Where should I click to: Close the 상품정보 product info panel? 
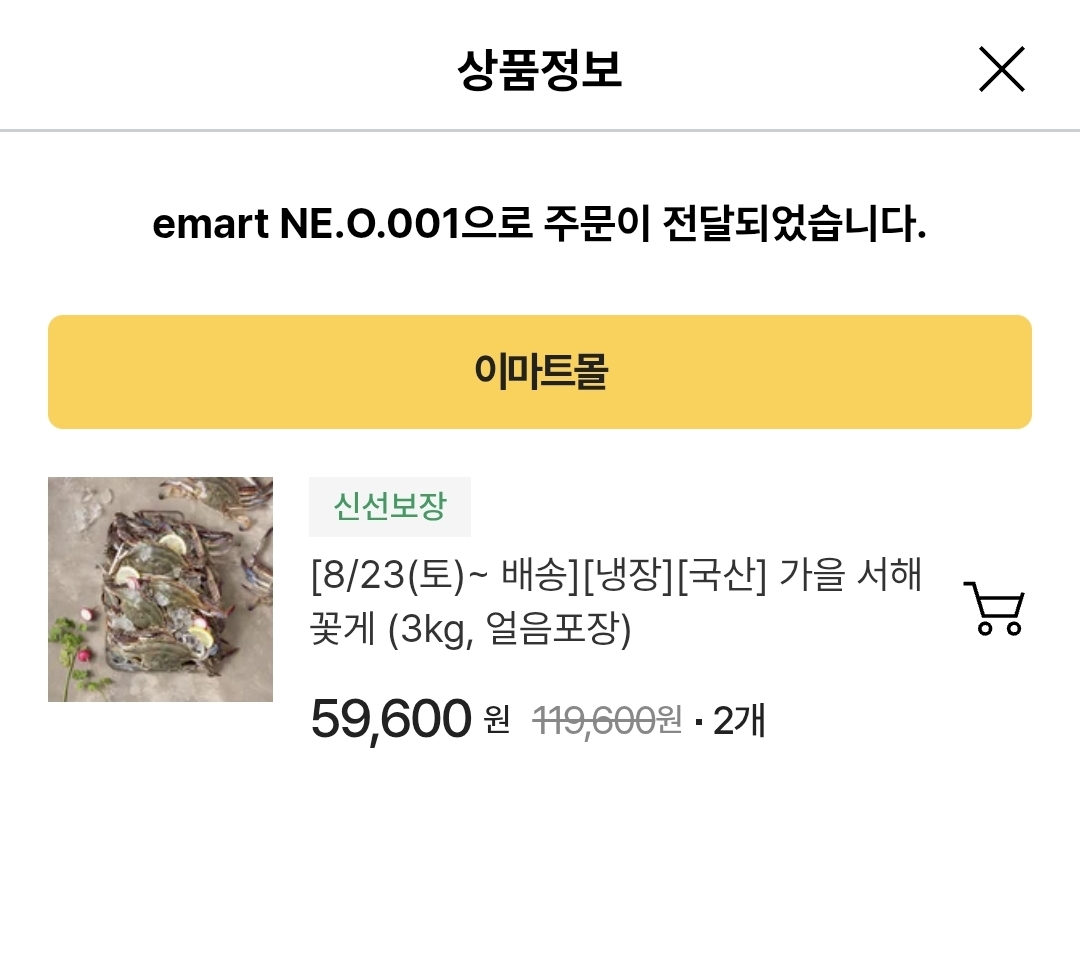tap(1001, 70)
